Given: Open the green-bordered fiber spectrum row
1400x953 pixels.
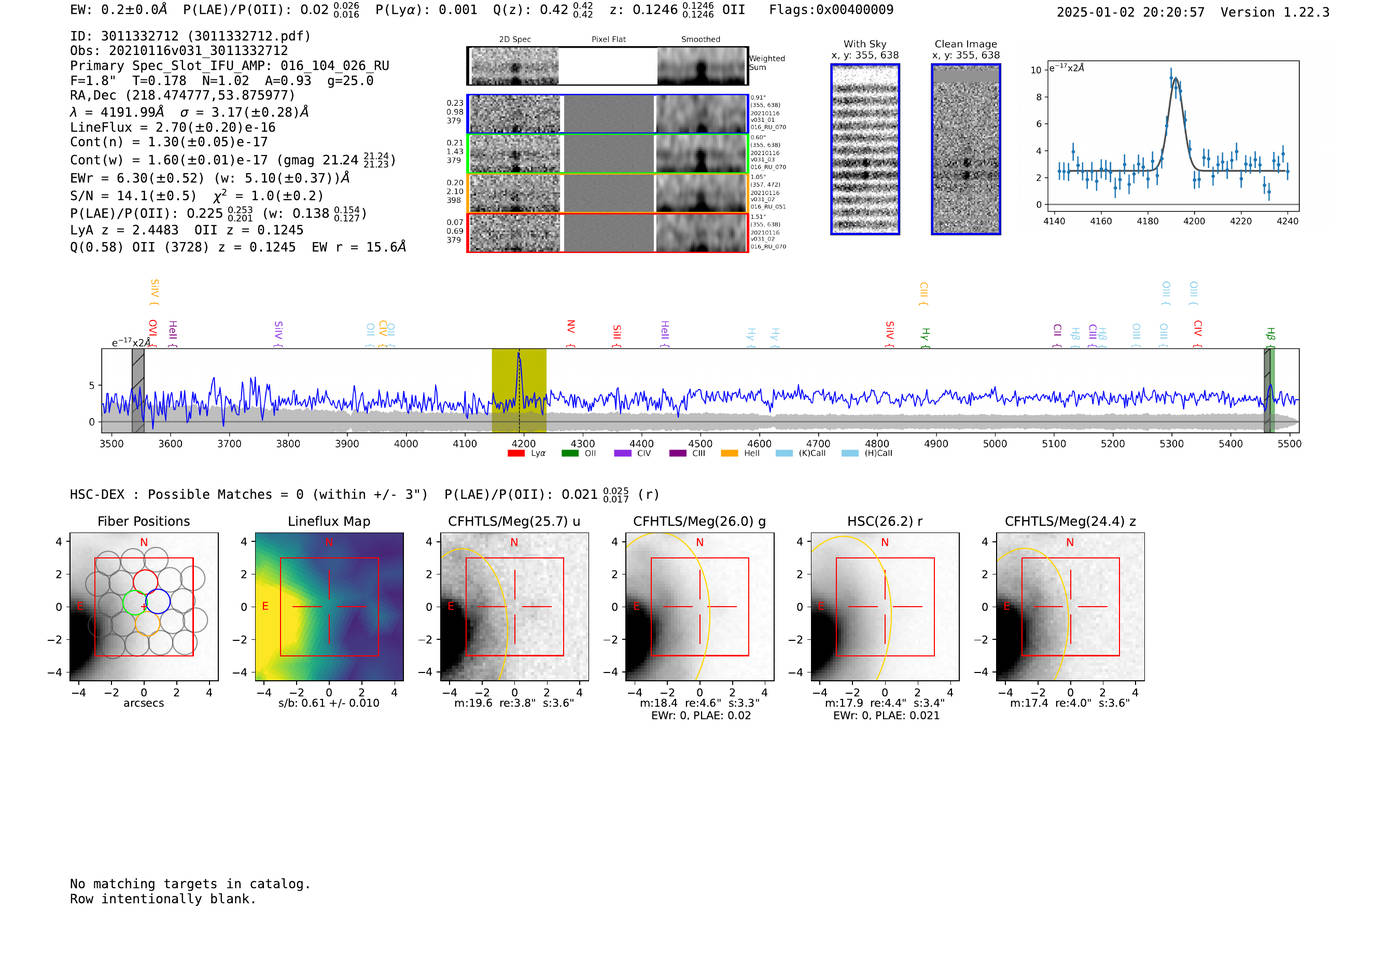Looking at the screenshot, I should [x=607, y=154].
